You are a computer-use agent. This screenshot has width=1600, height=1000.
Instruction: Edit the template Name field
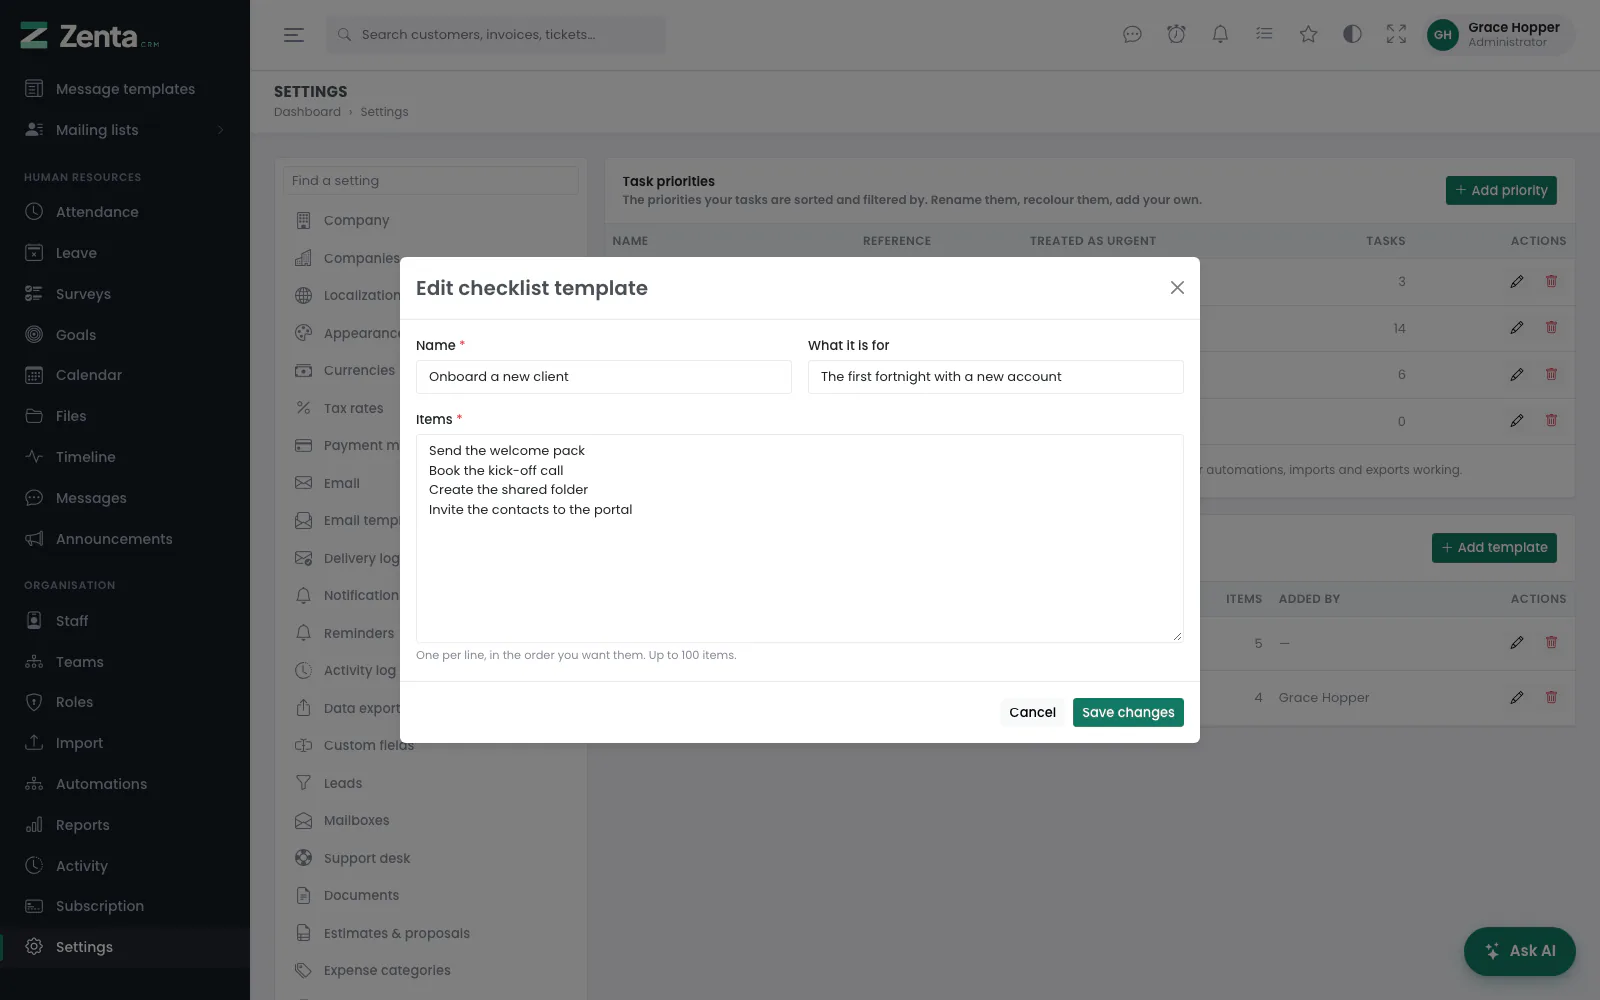click(x=604, y=377)
